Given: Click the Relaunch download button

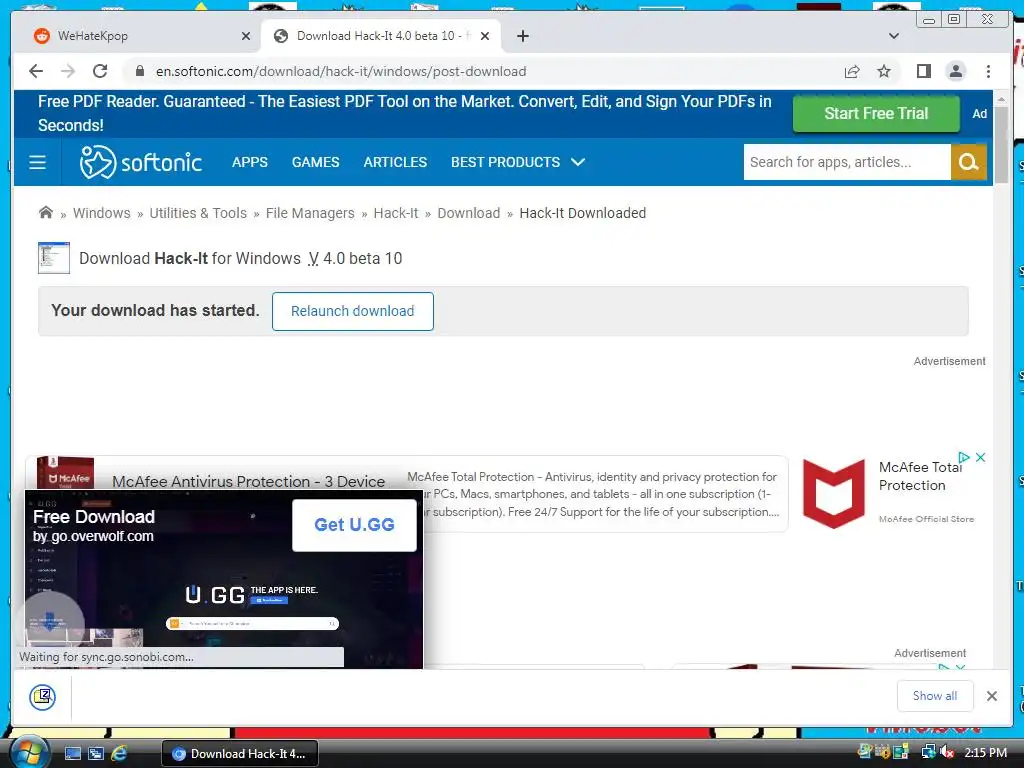Looking at the screenshot, I should pos(353,312).
